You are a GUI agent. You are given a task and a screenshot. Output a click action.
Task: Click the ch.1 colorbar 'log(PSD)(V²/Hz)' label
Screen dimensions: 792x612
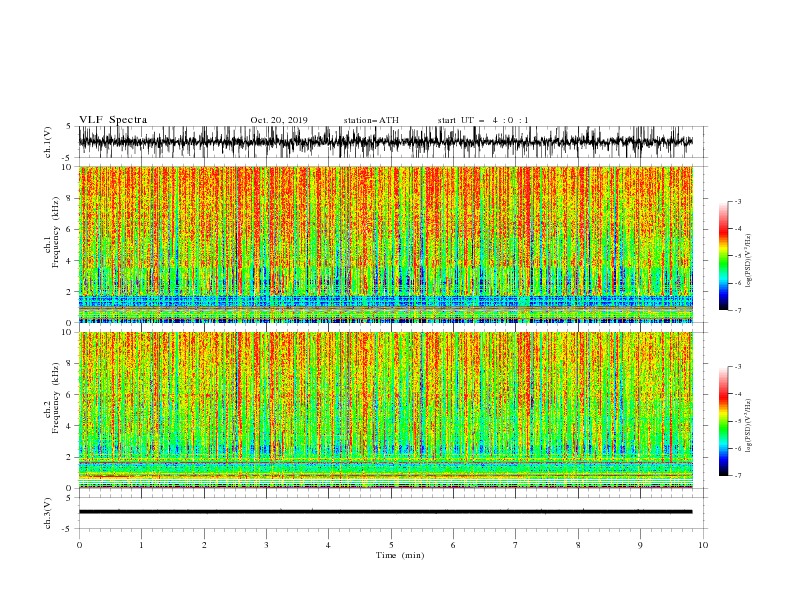(749, 261)
